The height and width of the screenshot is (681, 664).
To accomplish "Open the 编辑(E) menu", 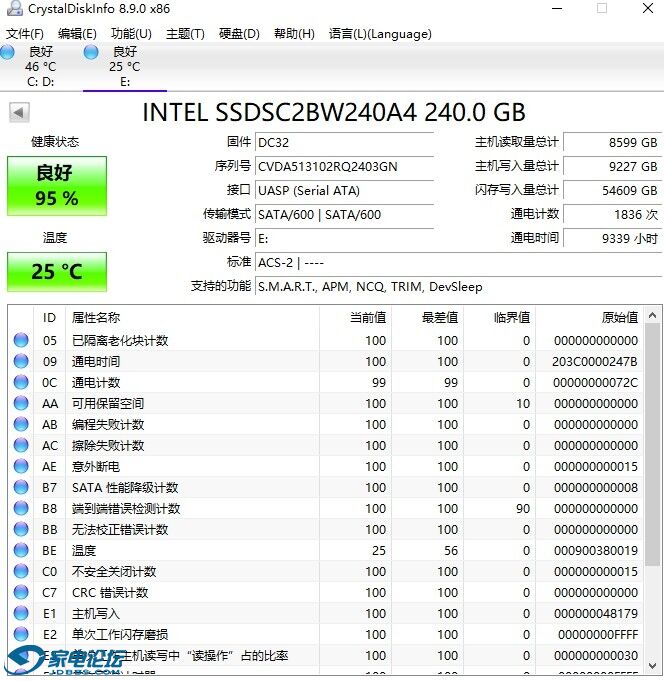I will (x=77, y=33).
